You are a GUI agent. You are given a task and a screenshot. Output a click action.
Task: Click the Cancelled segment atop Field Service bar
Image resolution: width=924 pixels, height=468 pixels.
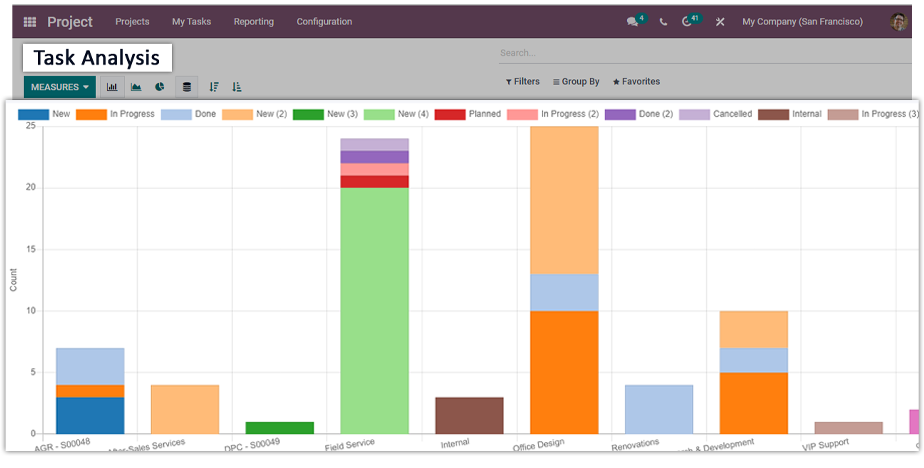(x=375, y=144)
